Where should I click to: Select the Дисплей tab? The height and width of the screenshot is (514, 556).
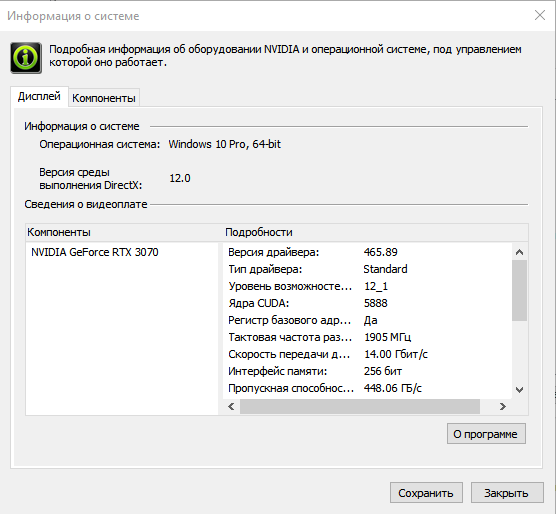(39, 96)
